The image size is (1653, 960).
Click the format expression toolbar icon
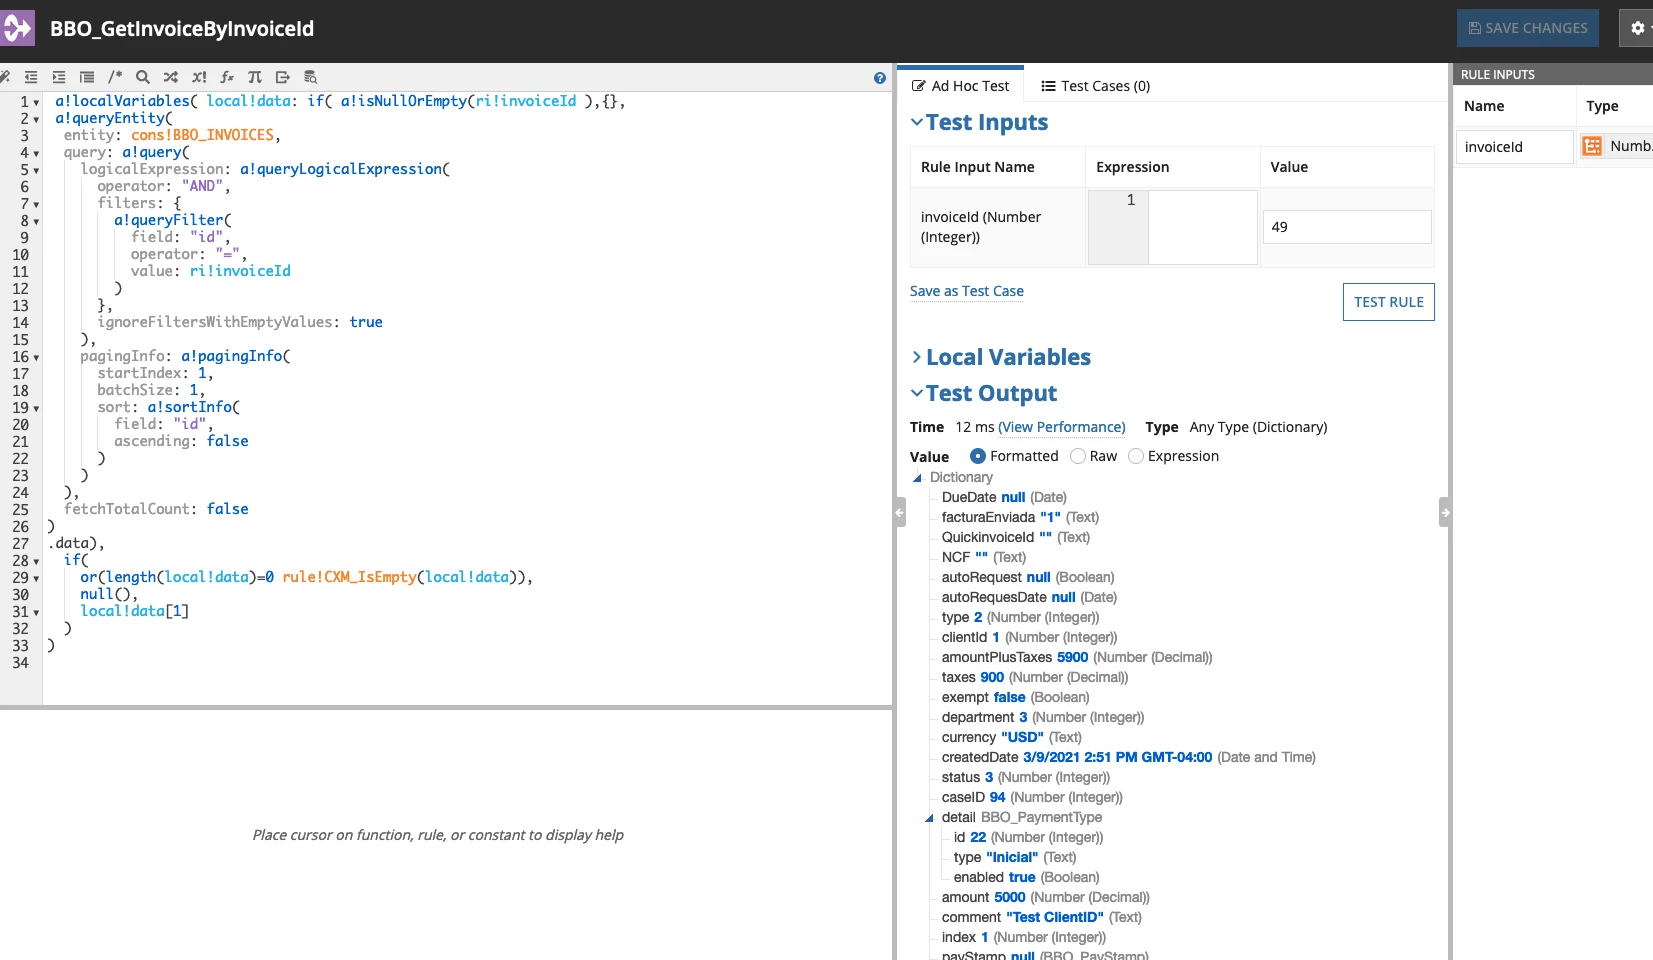87,77
